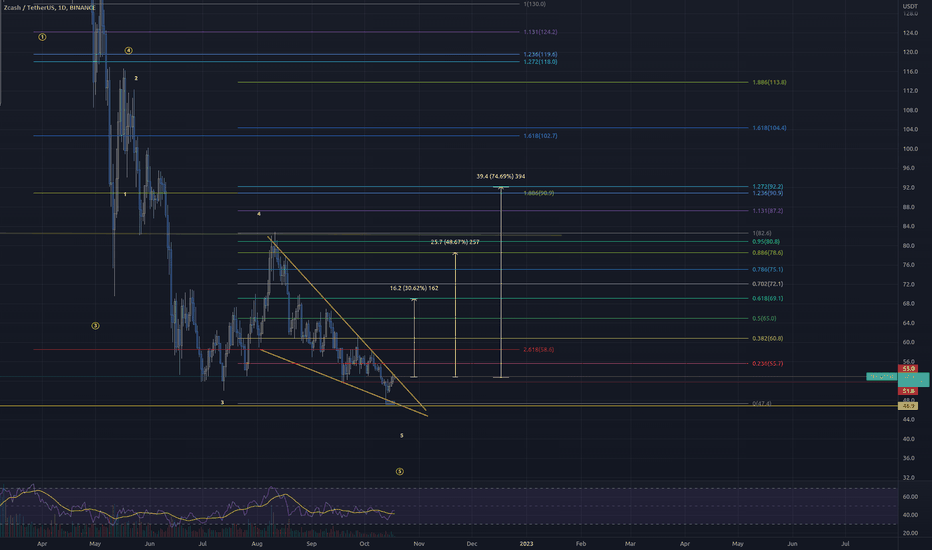Image resolution: width=932 pixels, height=550 pixels.
Task: Click the 25.7 (48.67%) price range label
Action: tap(455, 242)
